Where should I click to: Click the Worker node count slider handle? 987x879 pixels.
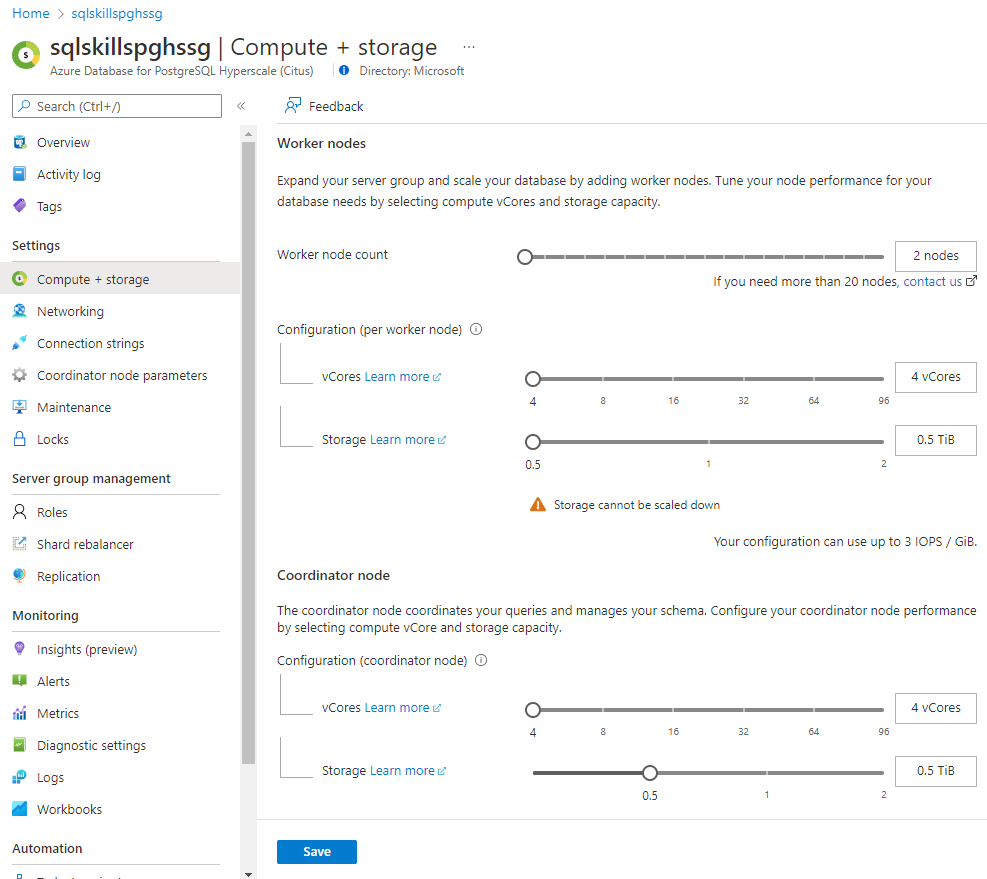pyautogui.click(x=525, y=257)
